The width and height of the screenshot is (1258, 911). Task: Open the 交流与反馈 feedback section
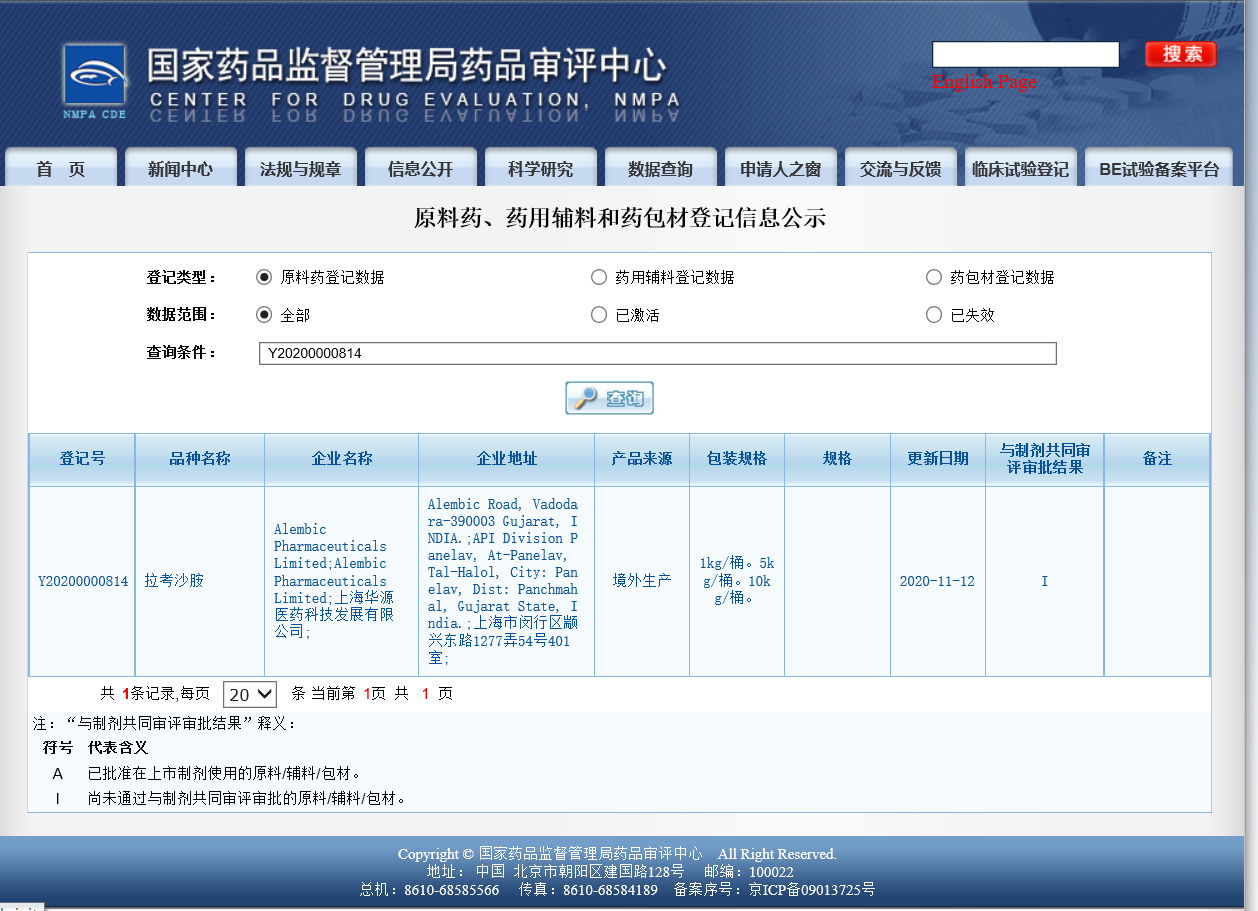pyautogui.click(x=899, y=167)
